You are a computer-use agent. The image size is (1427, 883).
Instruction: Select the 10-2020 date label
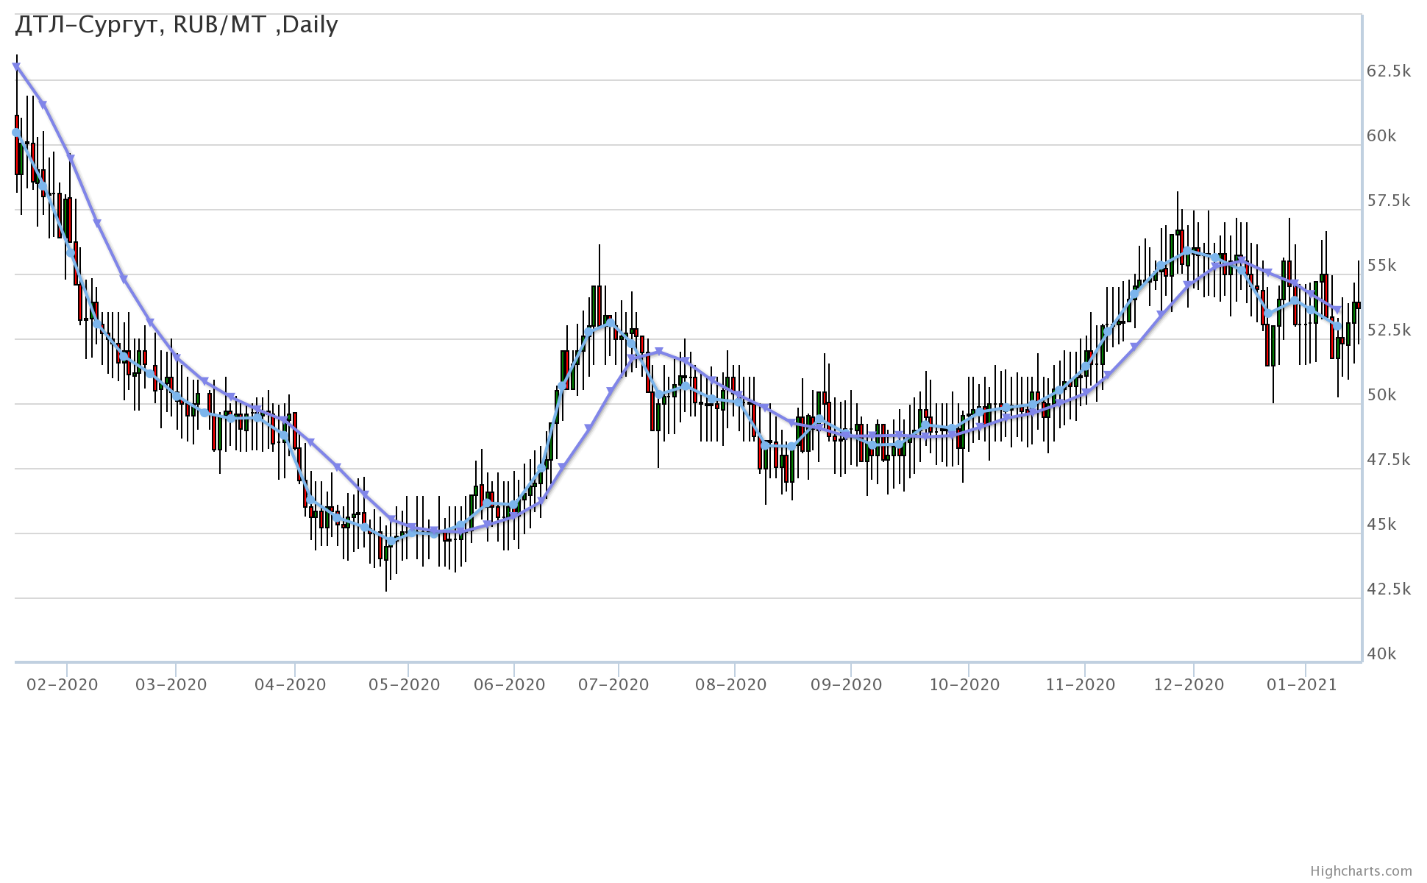[964, 685]
